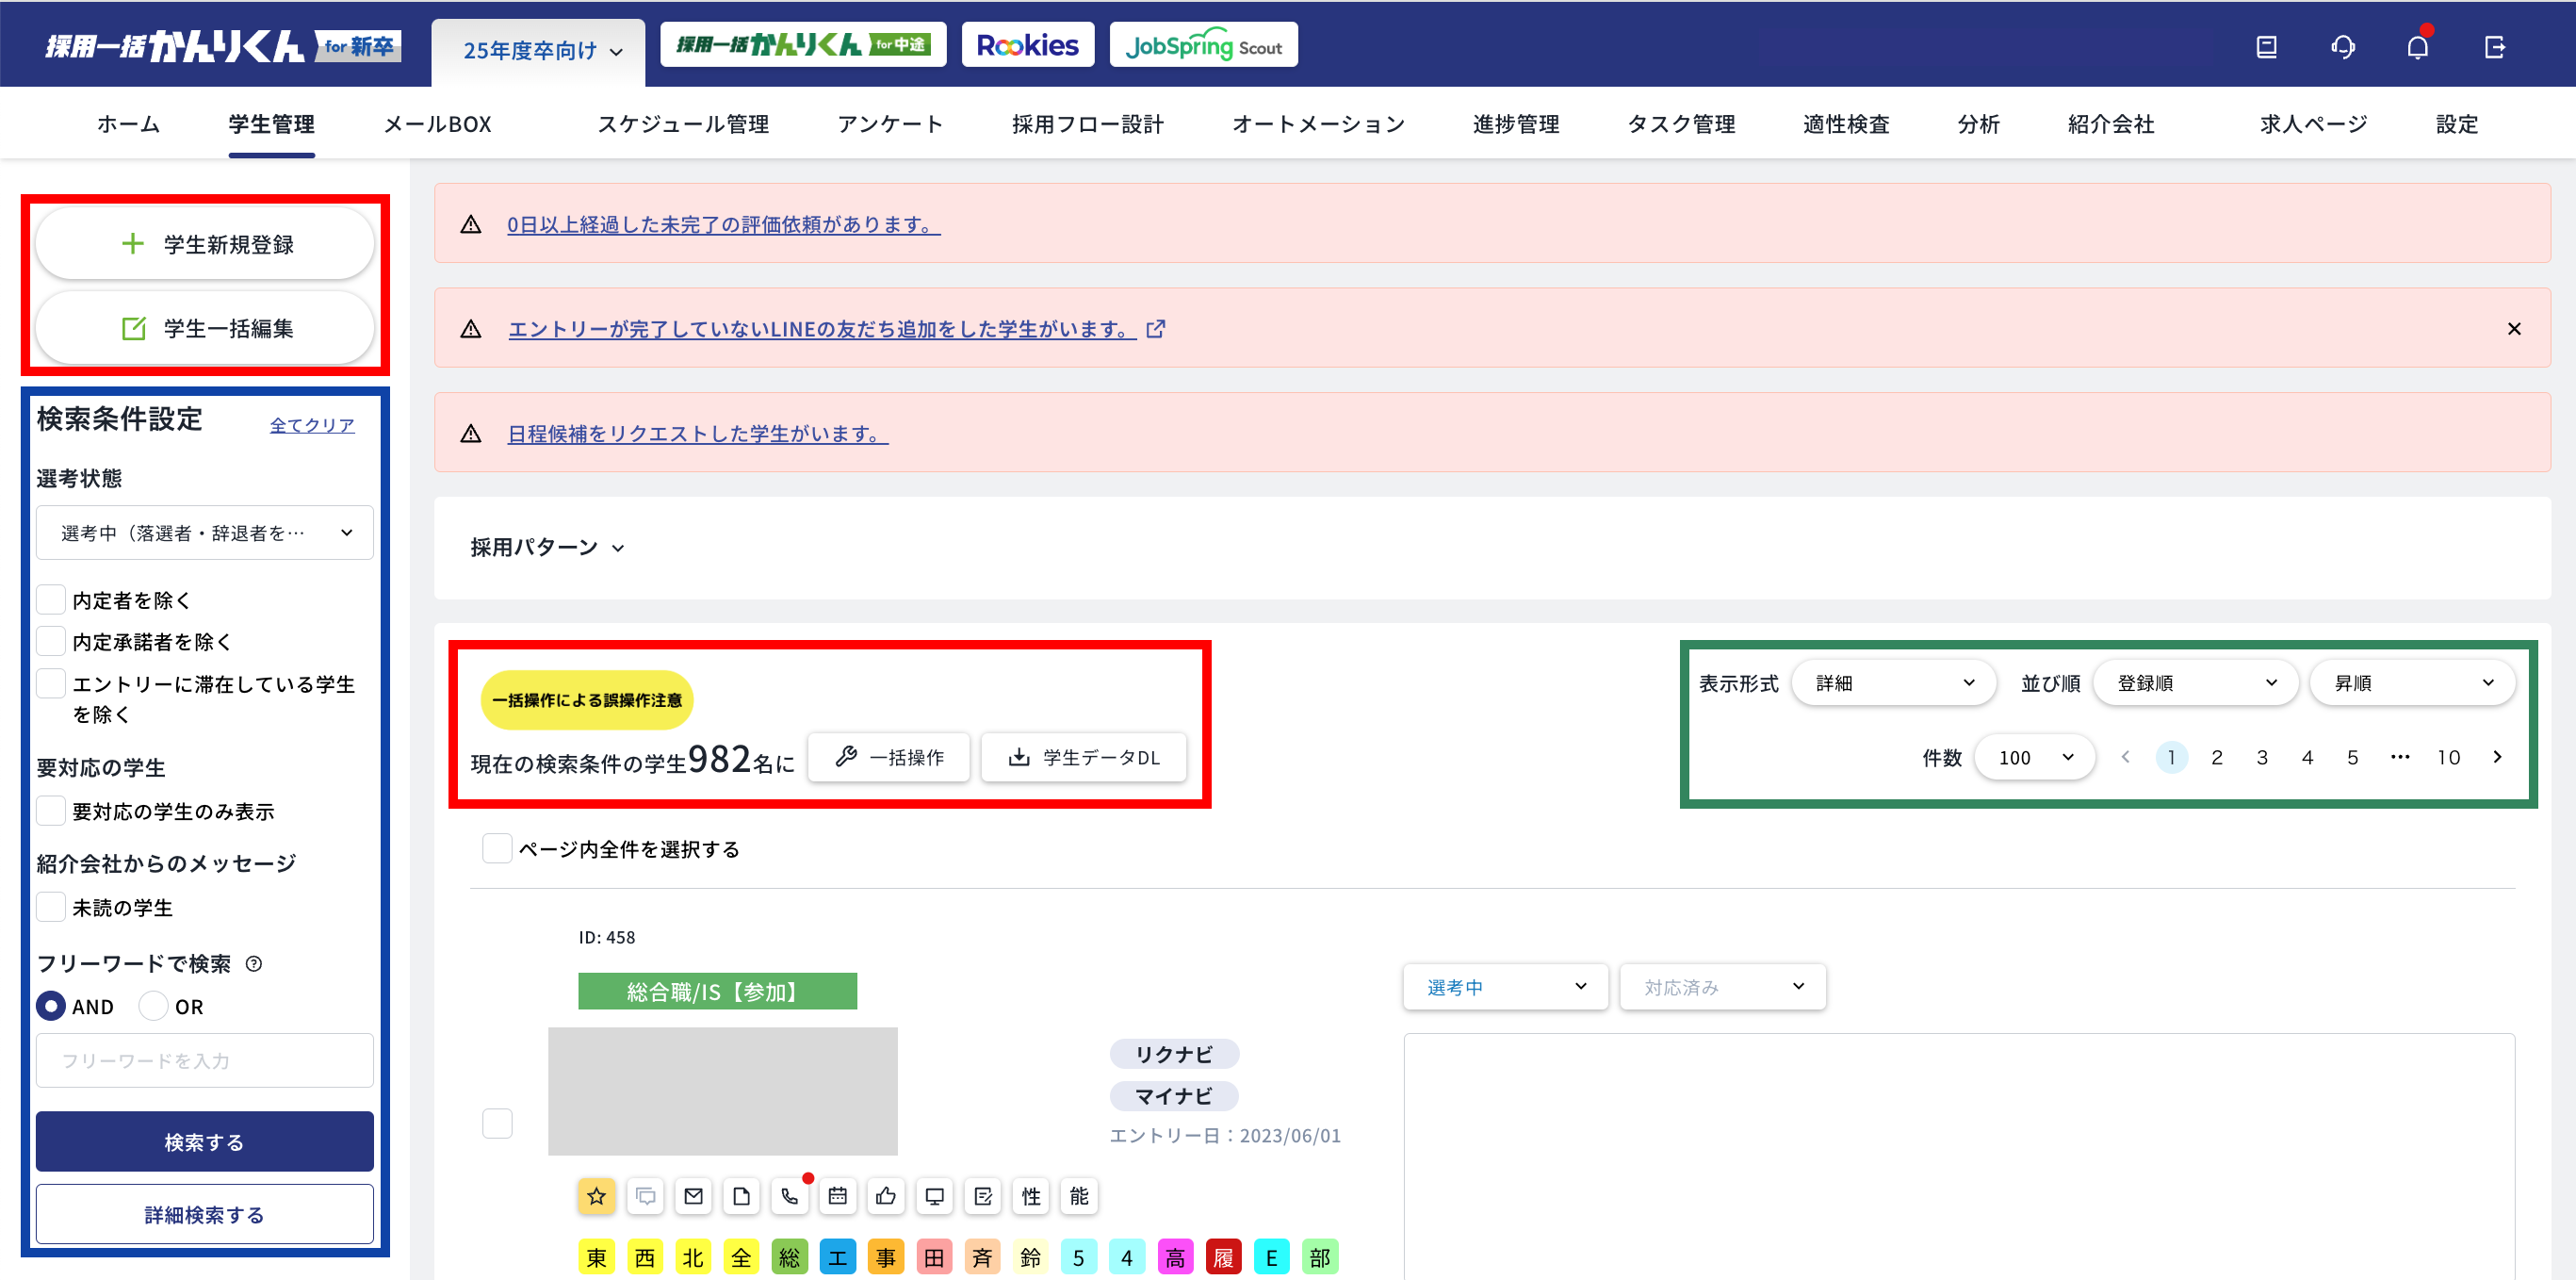The image size is (2576, 1280).
Task: Open the 25年度卒向け year dropdown
Action: coord(541,51)
